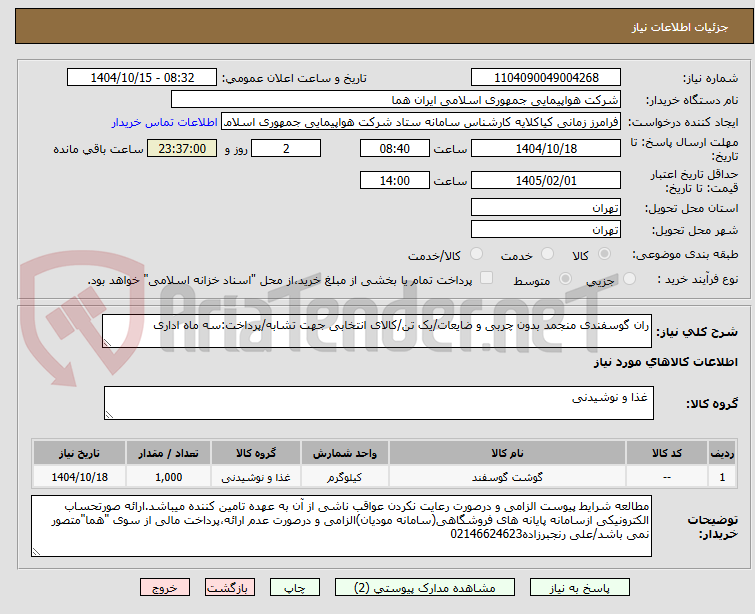Click the شماره نیاز number field
The width and height of the screenshot is (755, 614).
point(546,78)
